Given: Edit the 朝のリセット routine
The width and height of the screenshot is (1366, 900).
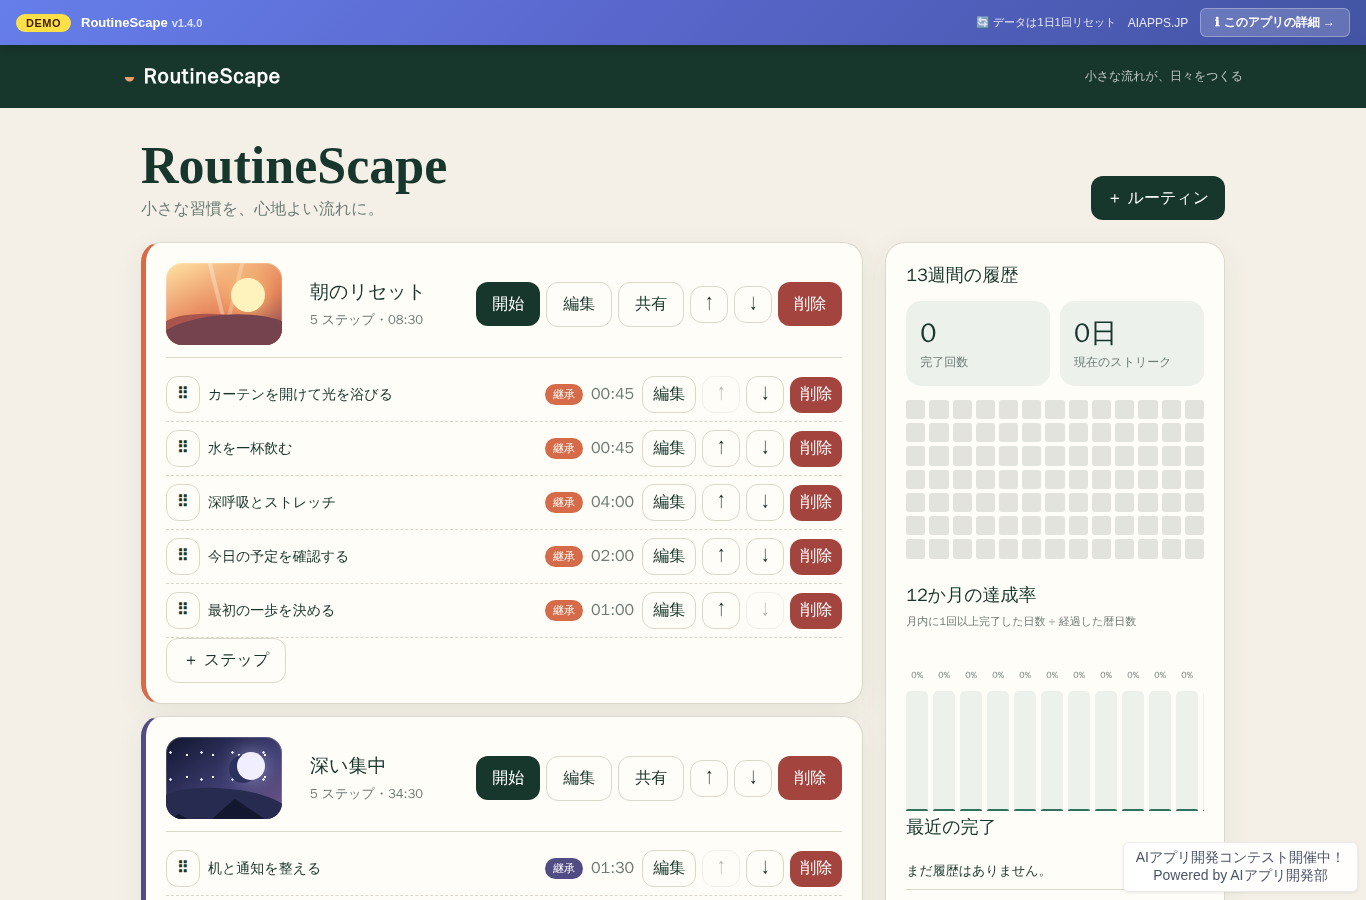Looking at the screenshot, I should (x=579, y=304).
